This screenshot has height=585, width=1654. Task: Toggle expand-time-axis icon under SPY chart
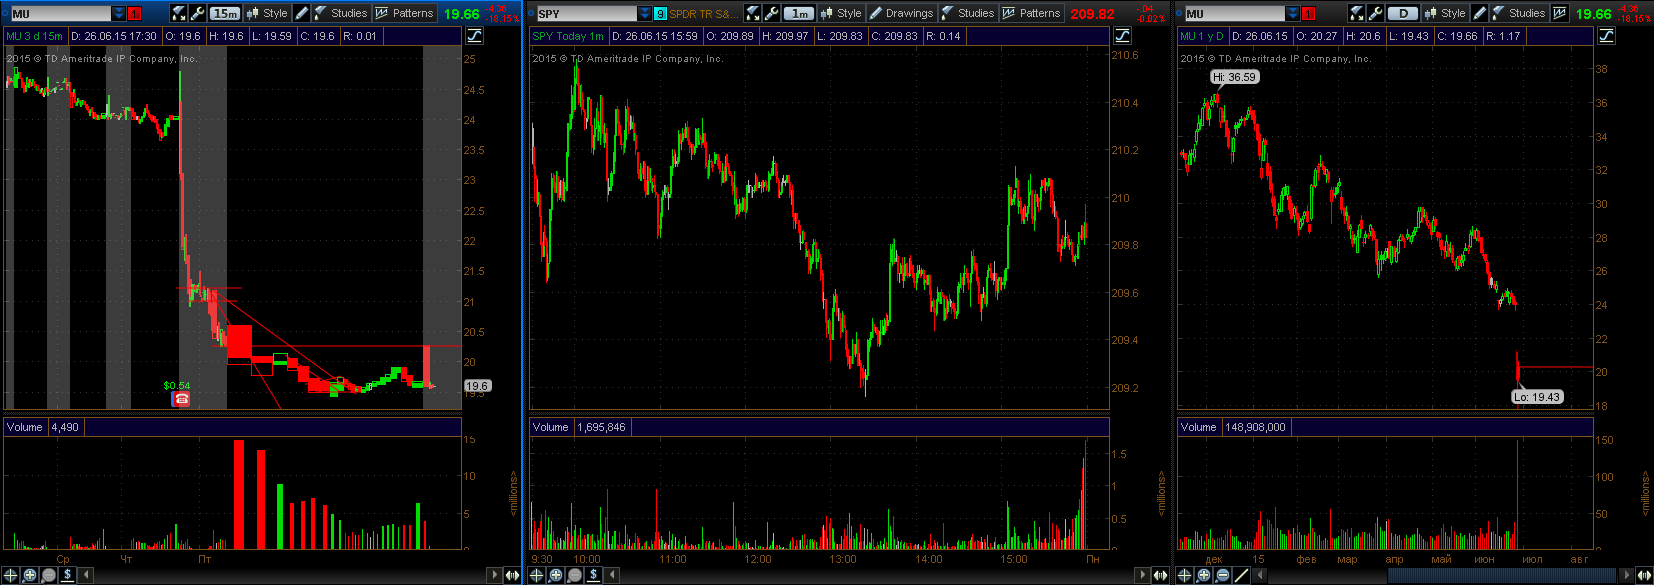pyautogui.click(x=1160, y=575)
